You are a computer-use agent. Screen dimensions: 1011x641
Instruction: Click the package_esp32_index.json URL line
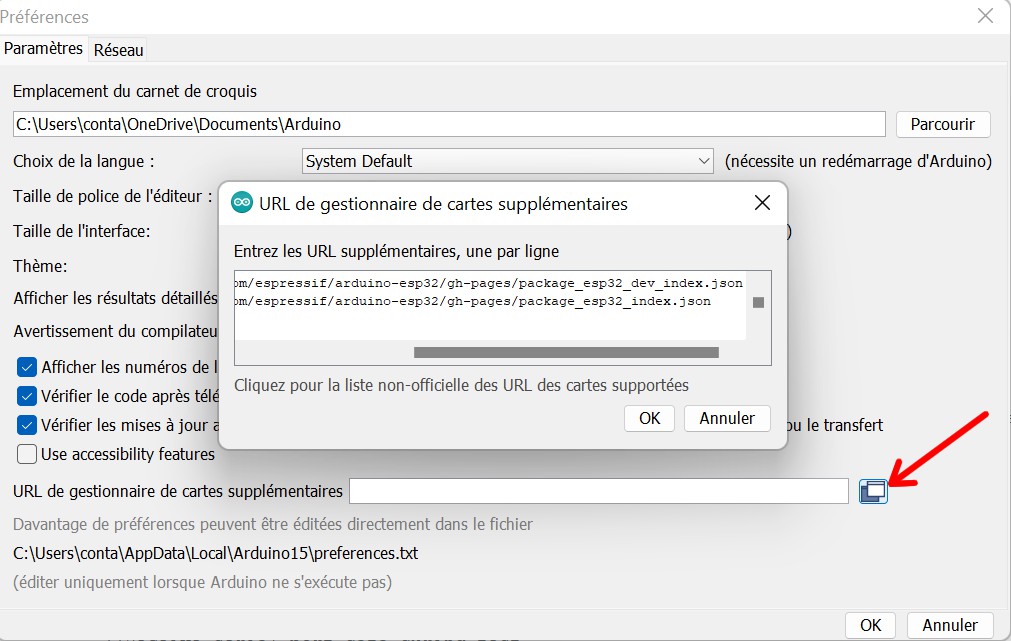(473, 301)
